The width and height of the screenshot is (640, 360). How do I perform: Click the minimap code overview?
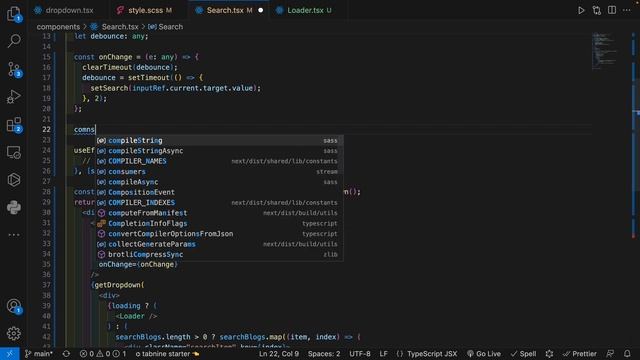pyautogui.click(x=606, y=51)
